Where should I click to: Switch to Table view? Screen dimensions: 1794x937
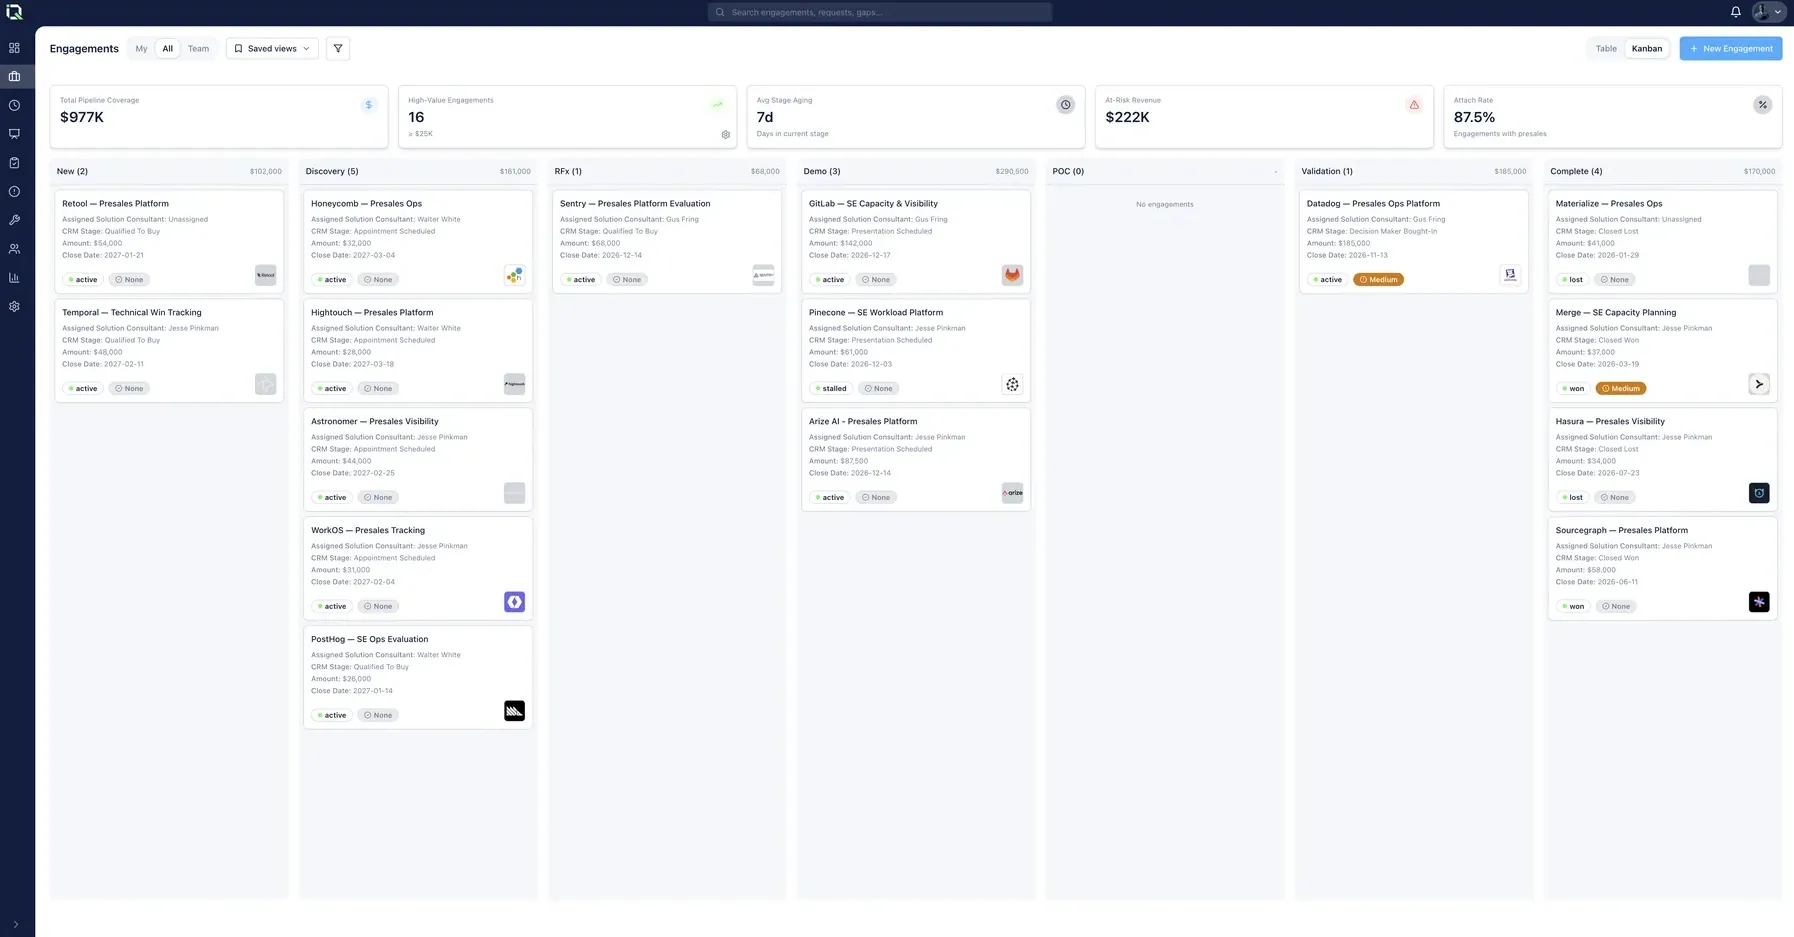click(x=1606, y=48)
